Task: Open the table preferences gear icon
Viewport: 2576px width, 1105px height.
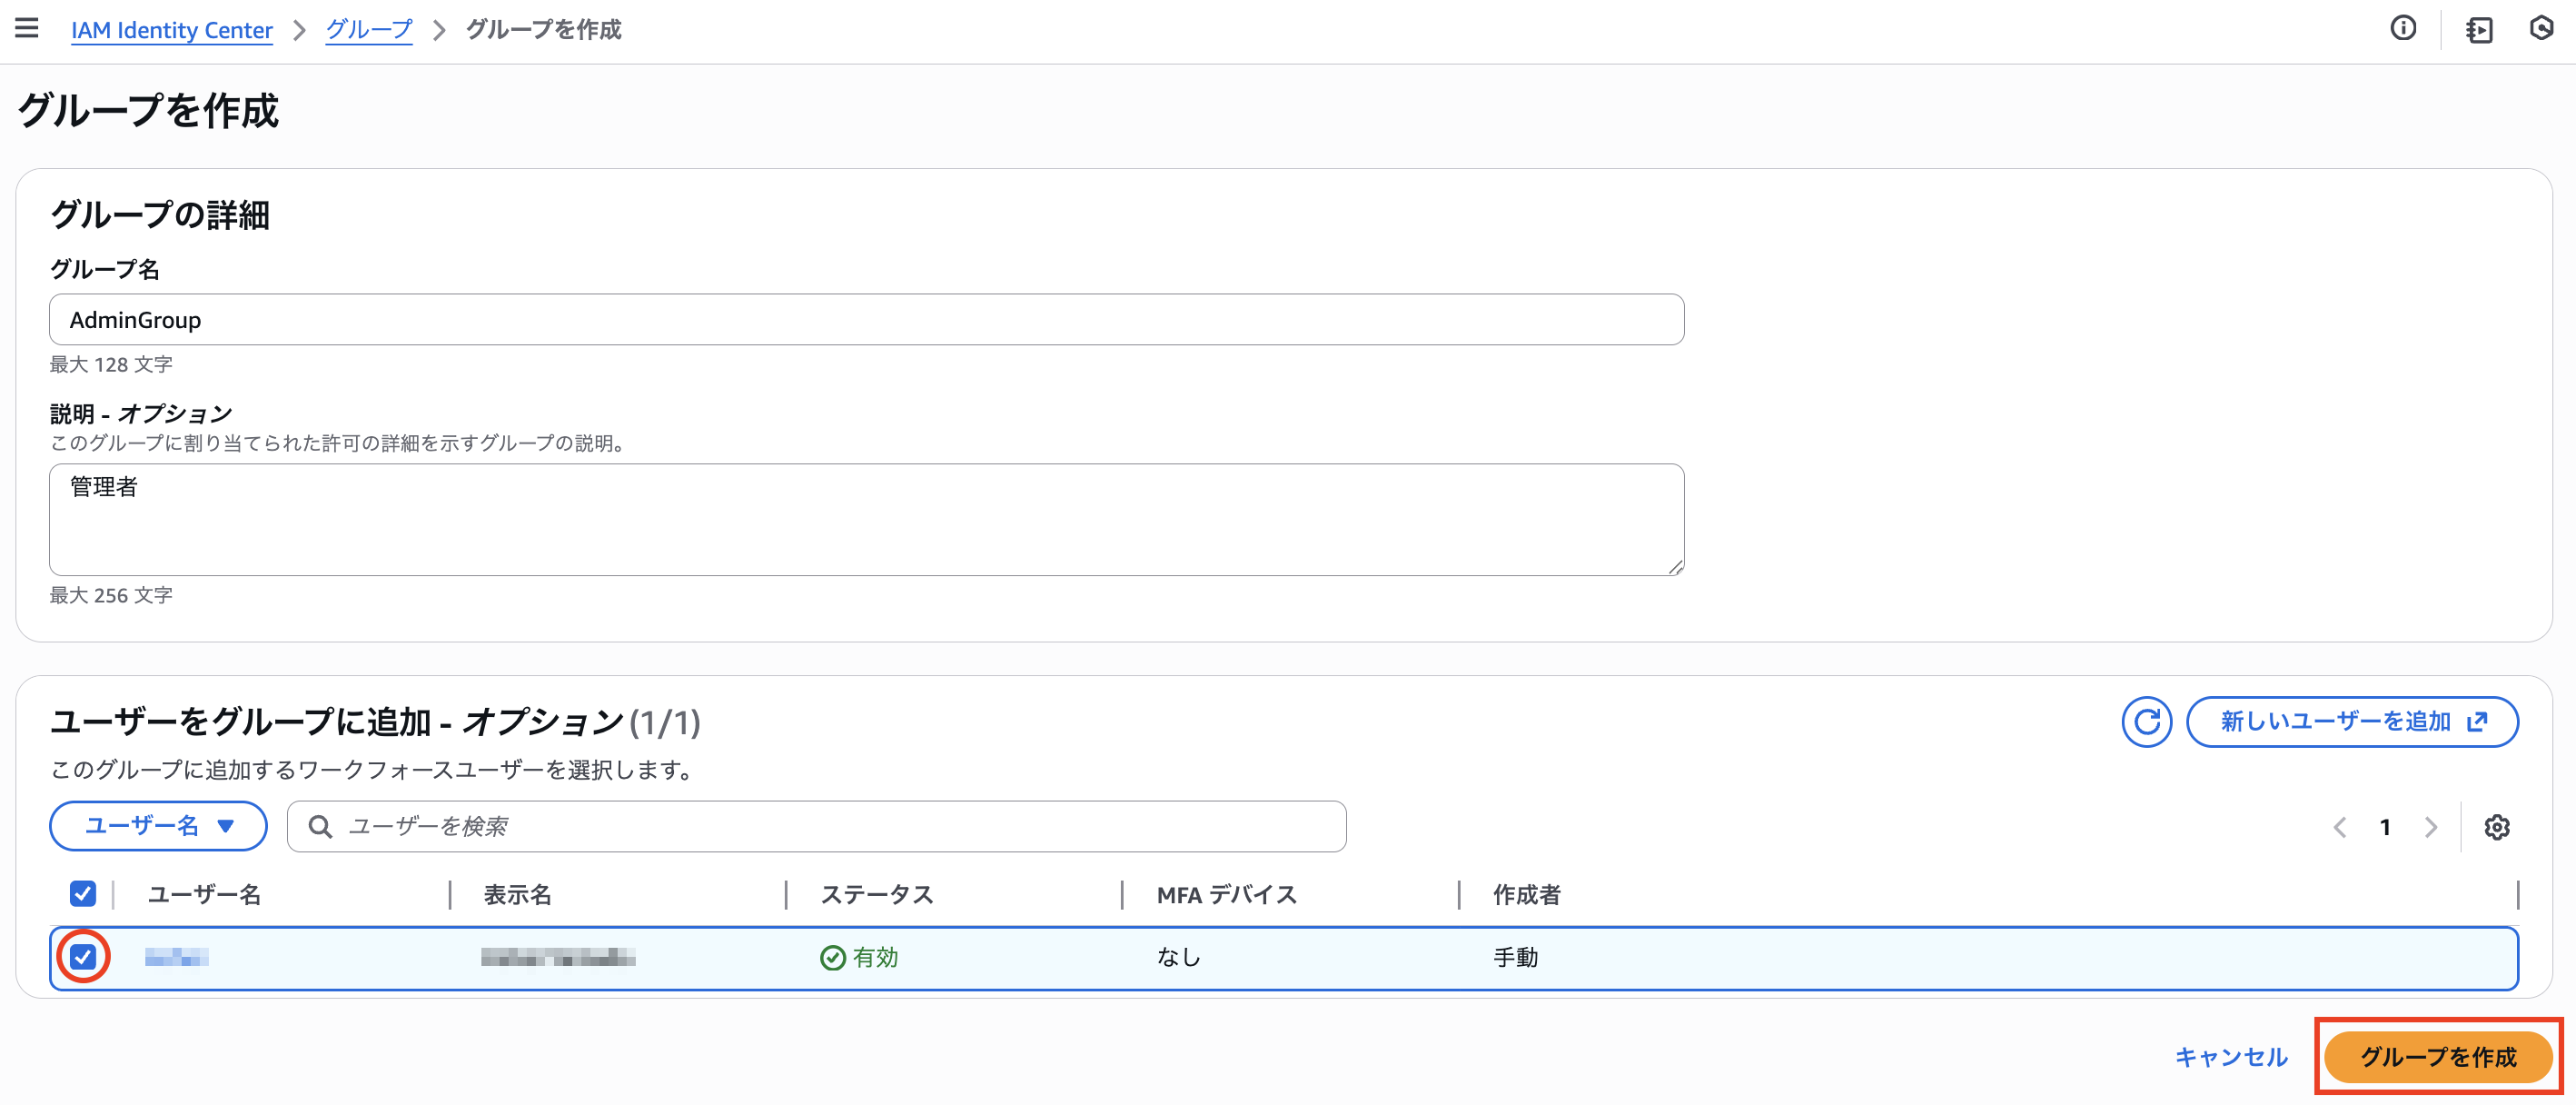Action: click(x=2498, y=827)
